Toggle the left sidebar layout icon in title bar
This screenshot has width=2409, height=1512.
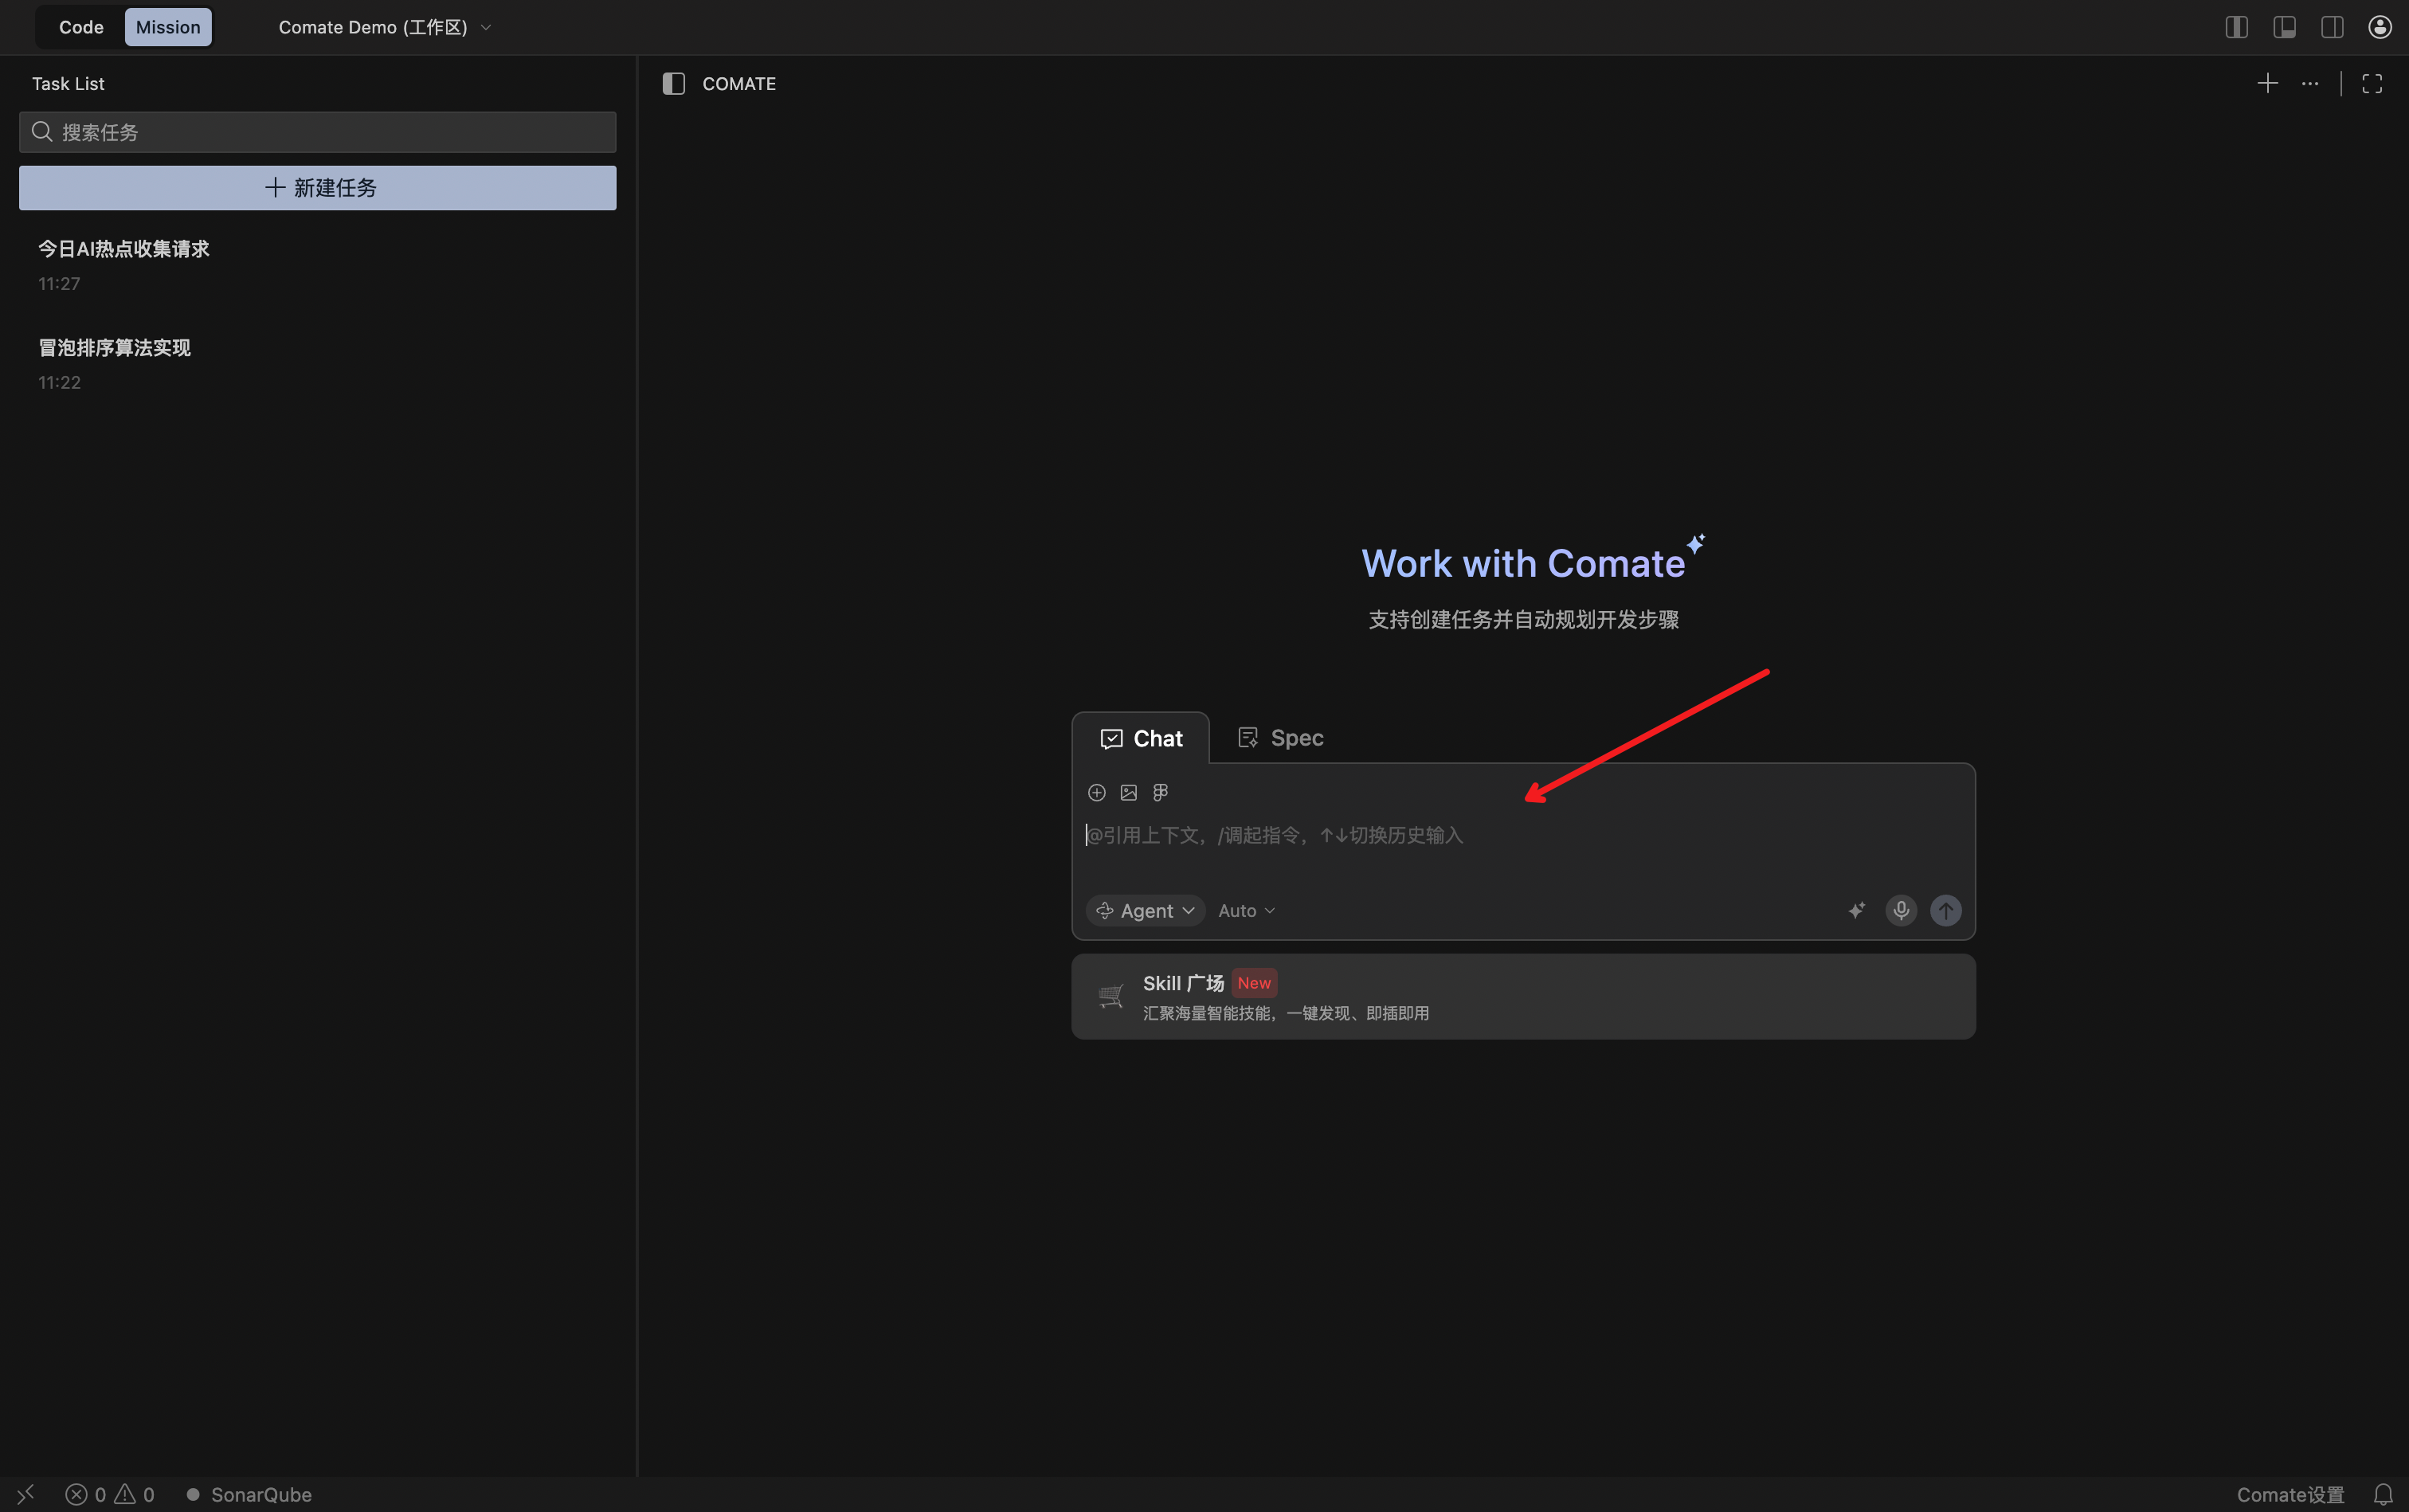click(x=2236, y=27)
